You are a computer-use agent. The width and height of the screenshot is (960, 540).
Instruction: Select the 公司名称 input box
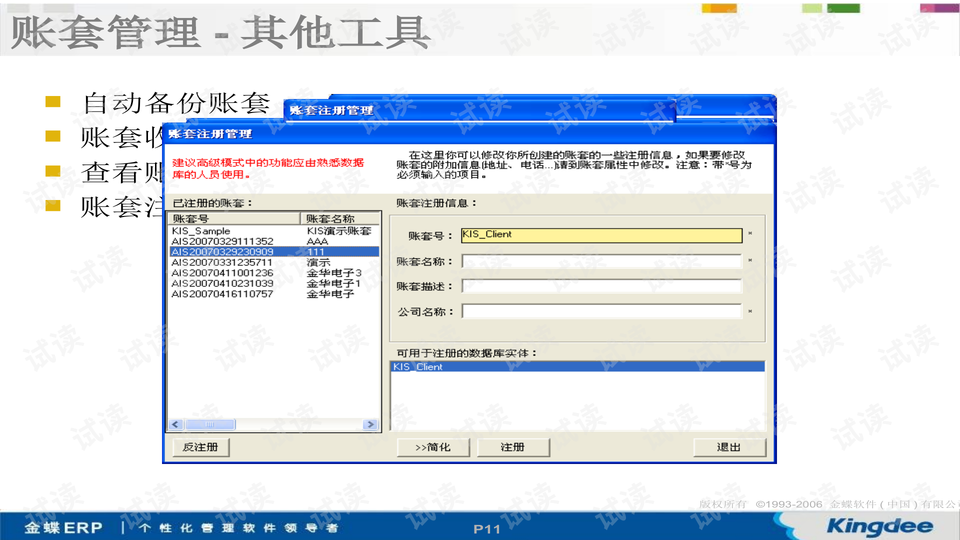pyautogui.click(x=601, y=312)
